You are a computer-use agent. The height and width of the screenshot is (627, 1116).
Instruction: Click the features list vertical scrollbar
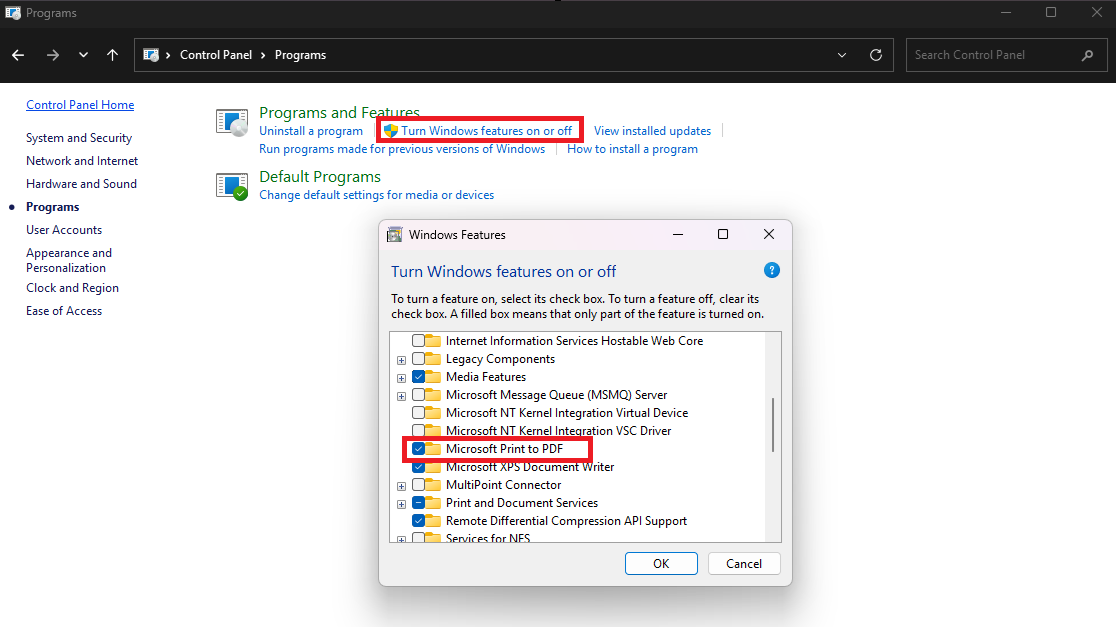pyautogui.click(x=773, y=425)
